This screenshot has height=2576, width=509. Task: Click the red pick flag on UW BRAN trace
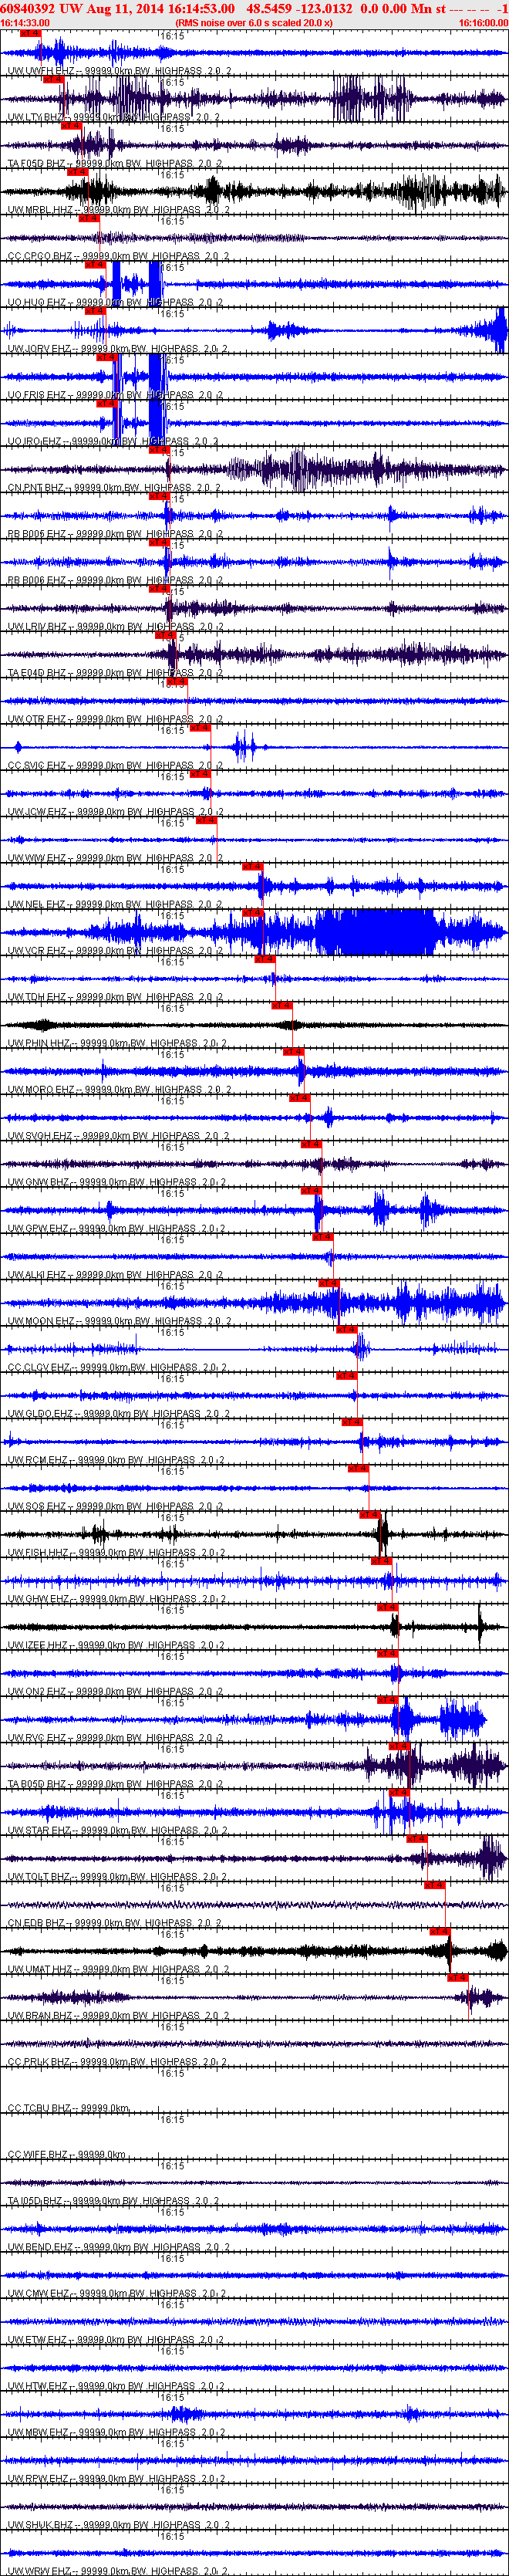click(458, 1978)
